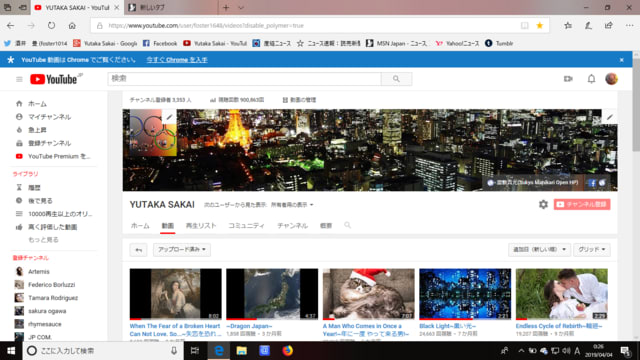Toggle the YouTube hamburger guide menu
Screen dimensions: 640x360
tap(19, 79)
